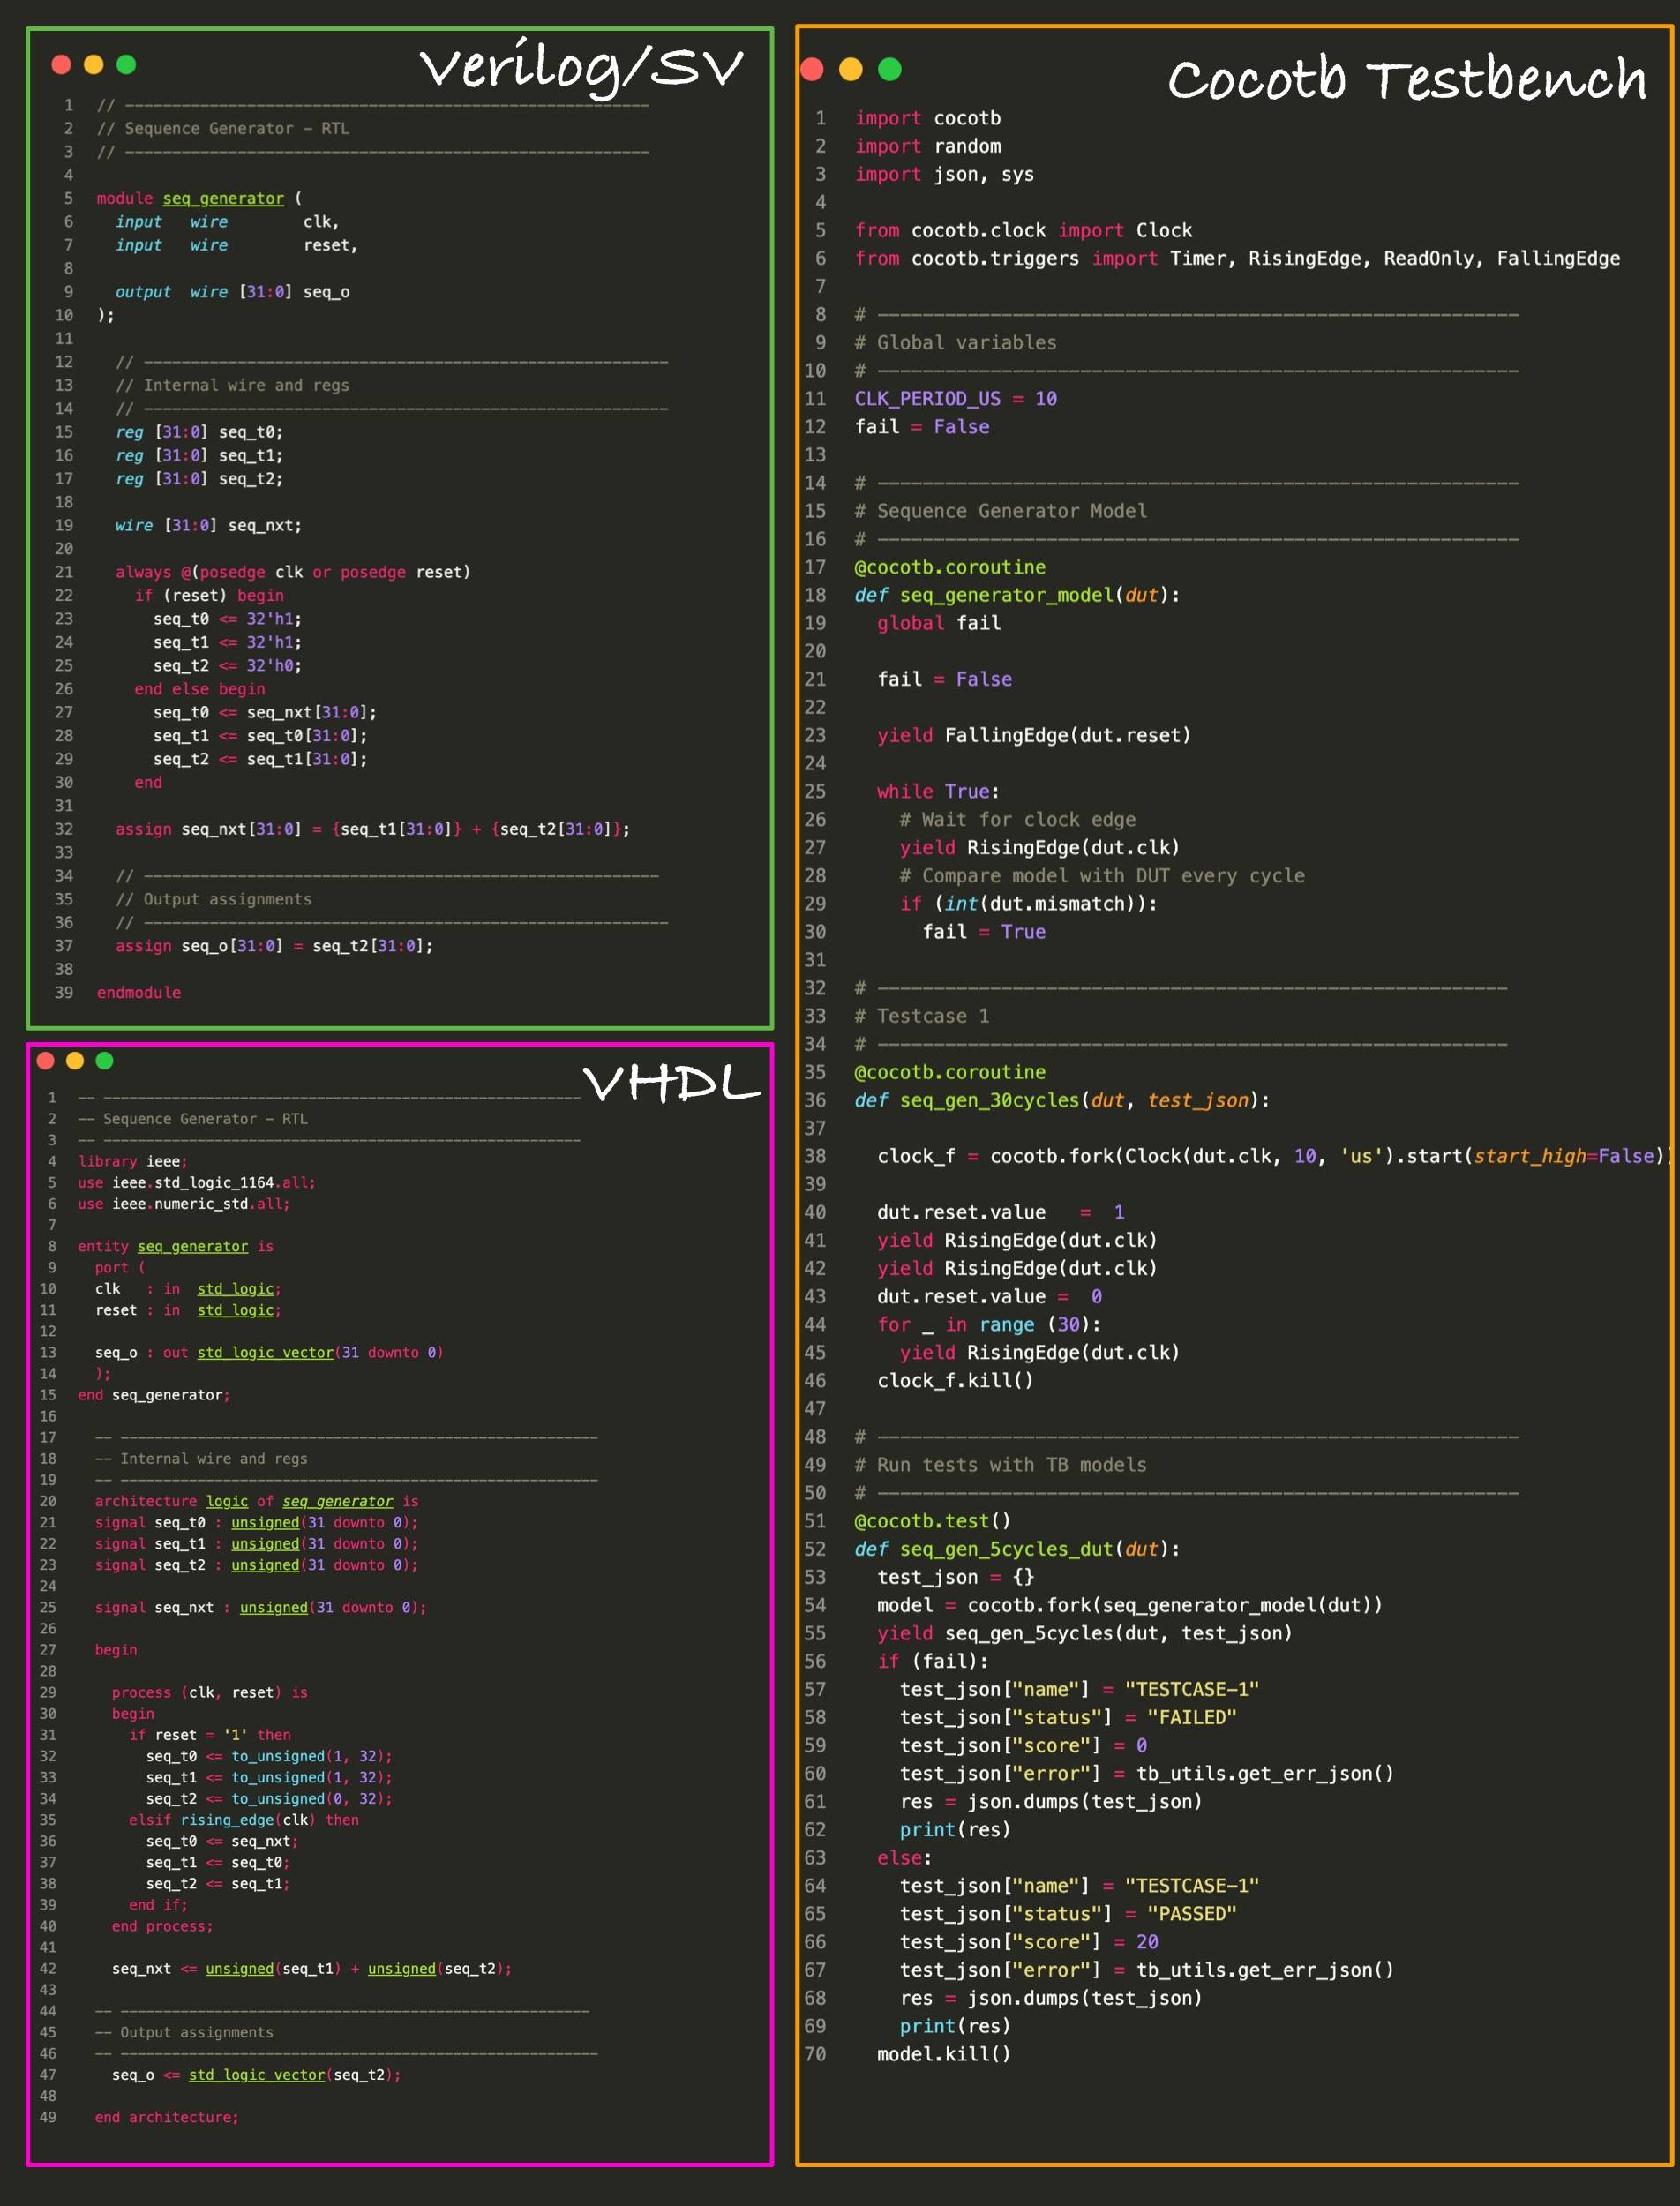Click 'model.kill()' on testbench line 70

tap(943, 2054)
